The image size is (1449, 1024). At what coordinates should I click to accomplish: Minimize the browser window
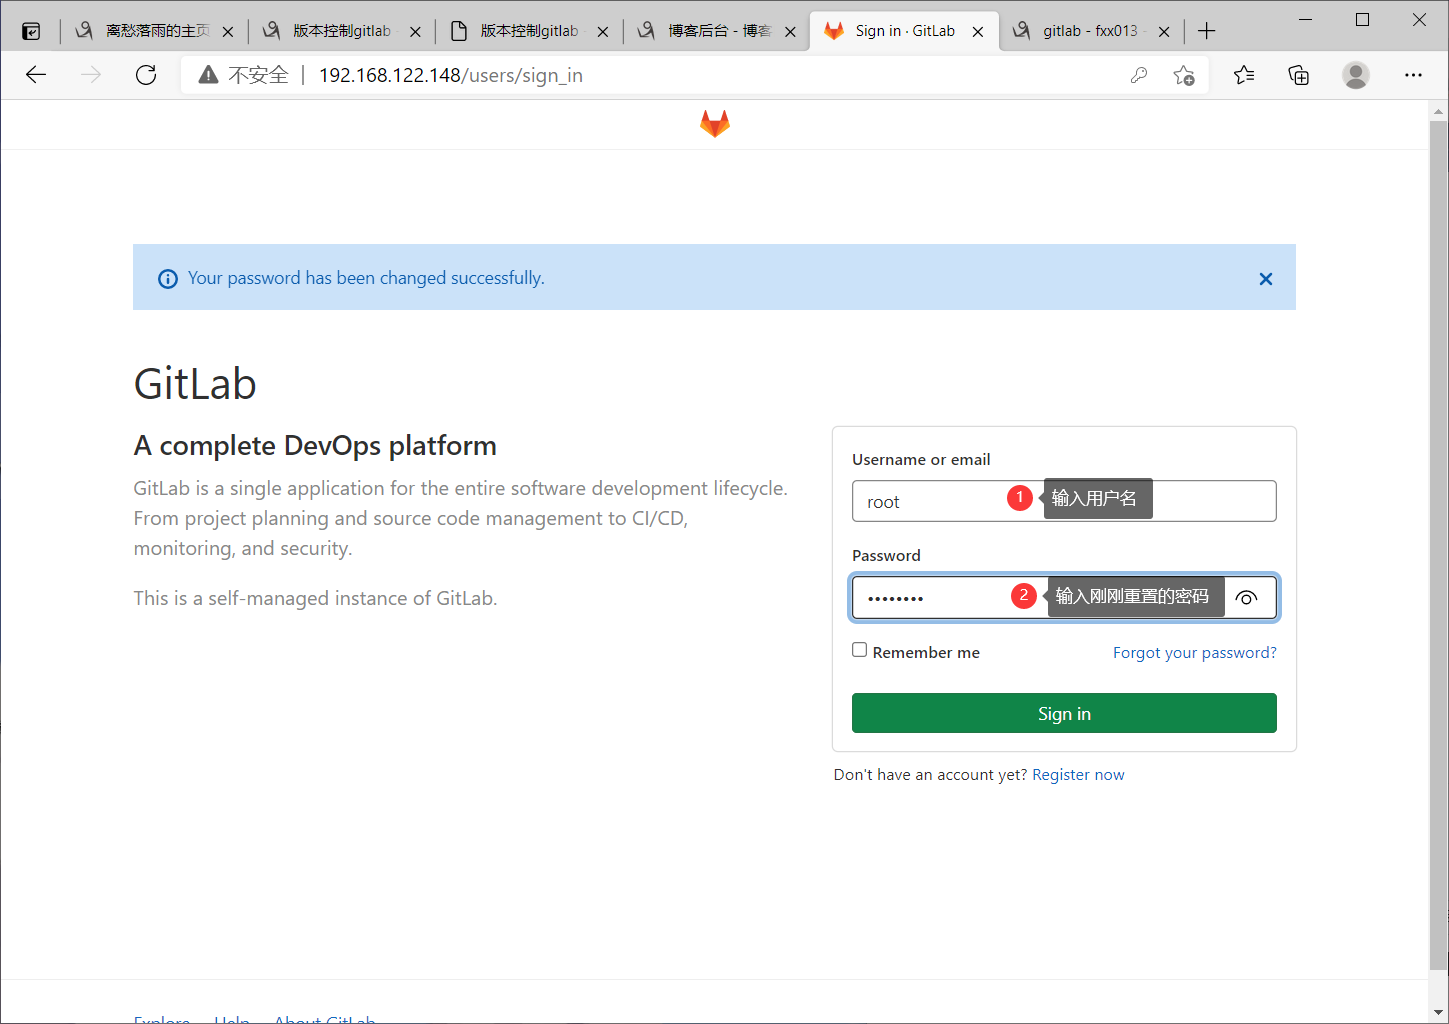tap(1305, 20)
